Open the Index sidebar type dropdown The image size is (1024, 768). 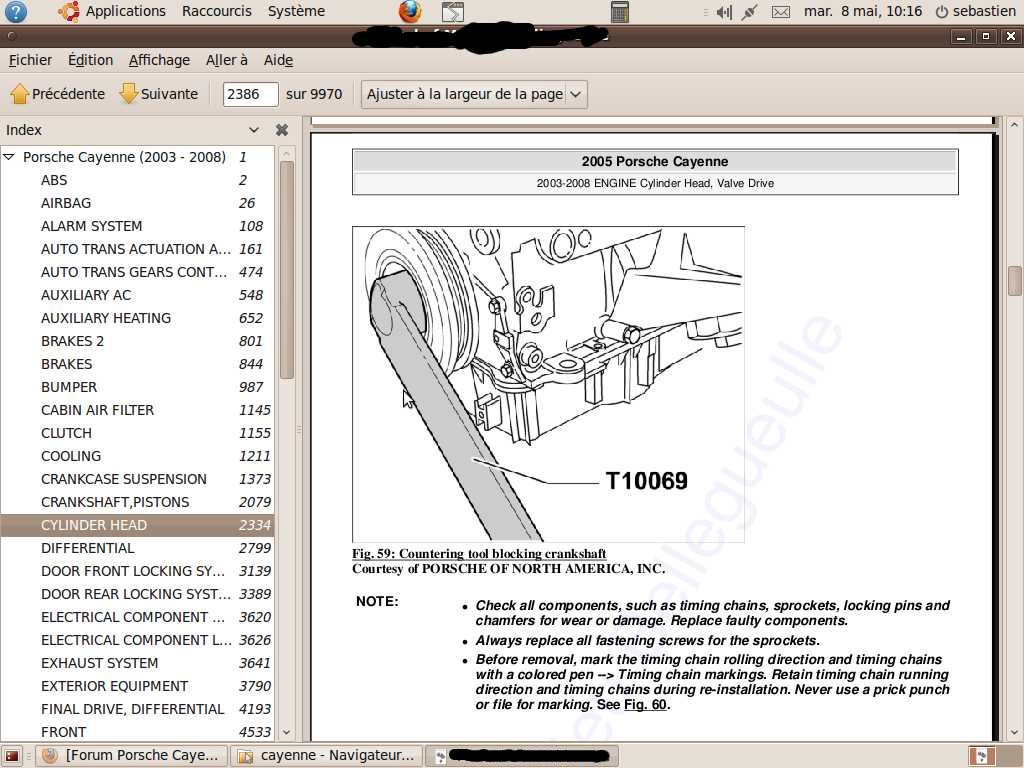click(254, 130)
